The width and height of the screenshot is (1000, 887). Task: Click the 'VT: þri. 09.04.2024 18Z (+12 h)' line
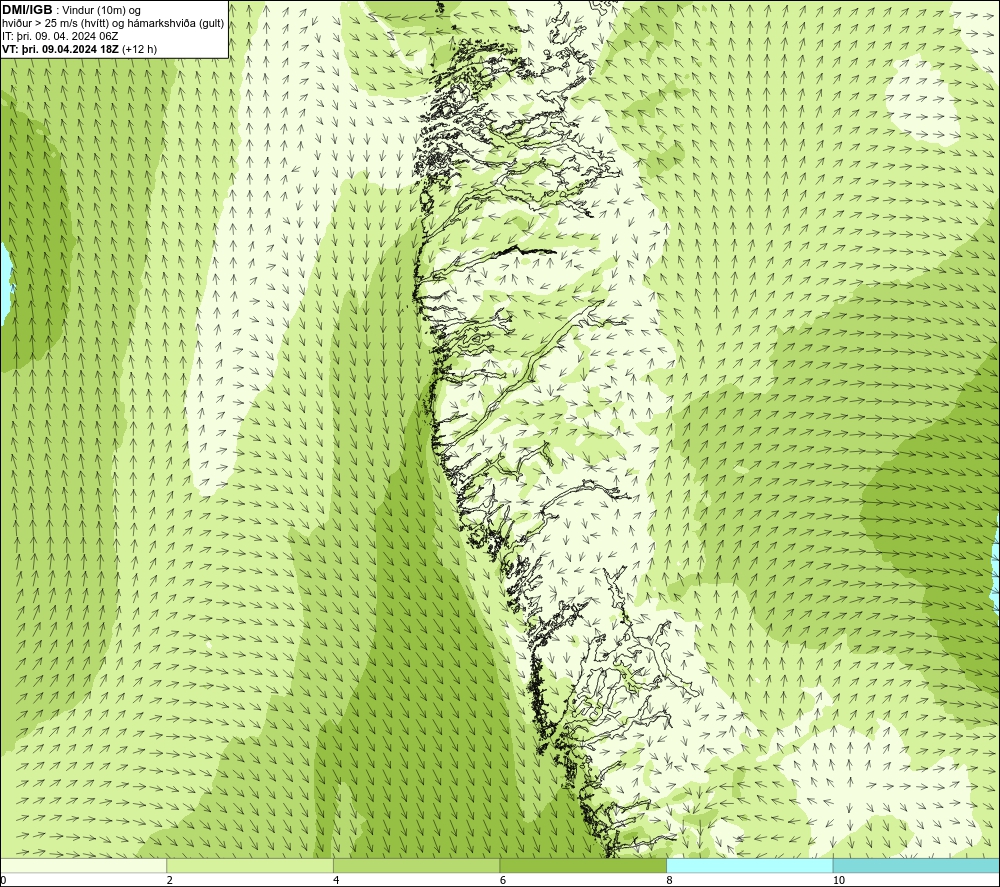[79, 48]
